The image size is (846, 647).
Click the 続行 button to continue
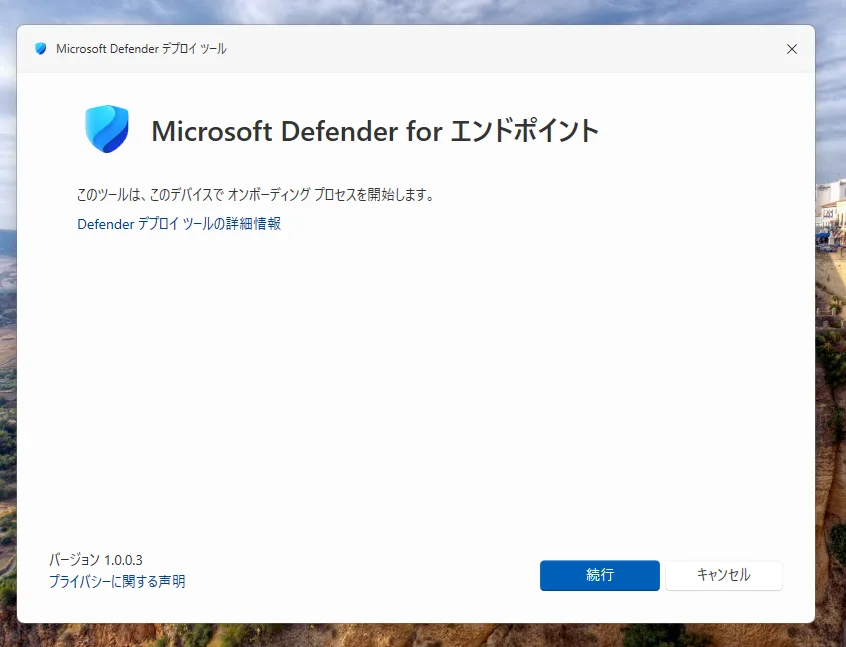point(599,575)
